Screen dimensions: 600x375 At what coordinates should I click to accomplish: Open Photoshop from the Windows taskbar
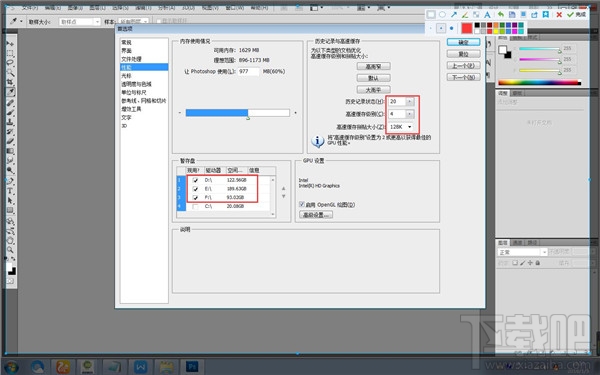pyautogui.click(x=192, y=367)
